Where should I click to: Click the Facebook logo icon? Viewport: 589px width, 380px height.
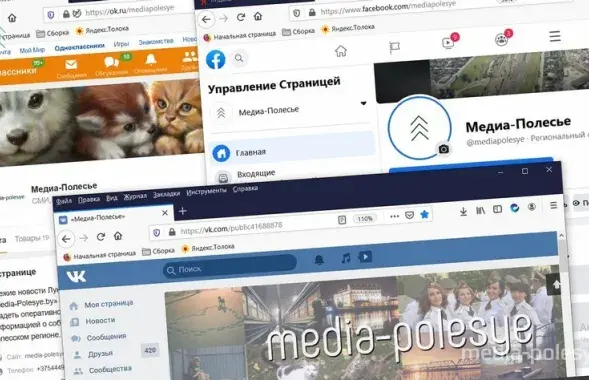[216, 59]
